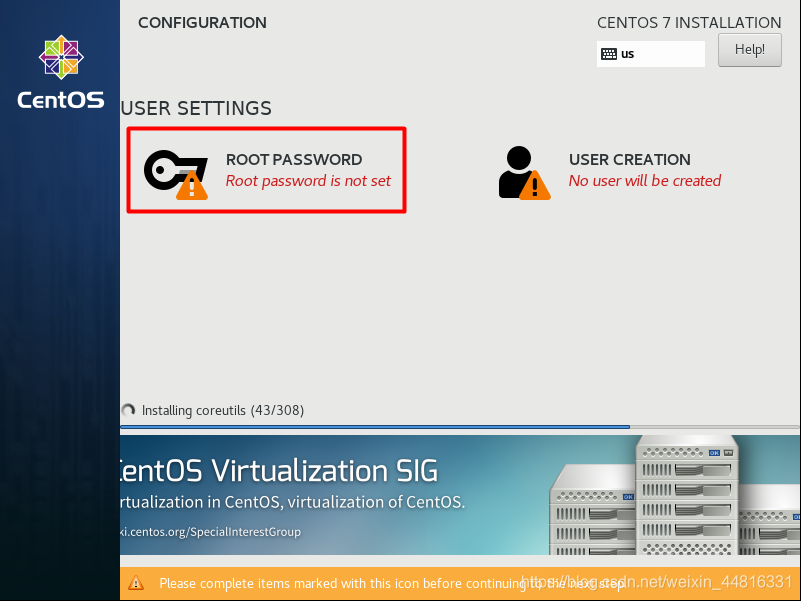Click the us keyboard layout field
The height and width of the screenshot is (601, 801).
coord(650,54)
